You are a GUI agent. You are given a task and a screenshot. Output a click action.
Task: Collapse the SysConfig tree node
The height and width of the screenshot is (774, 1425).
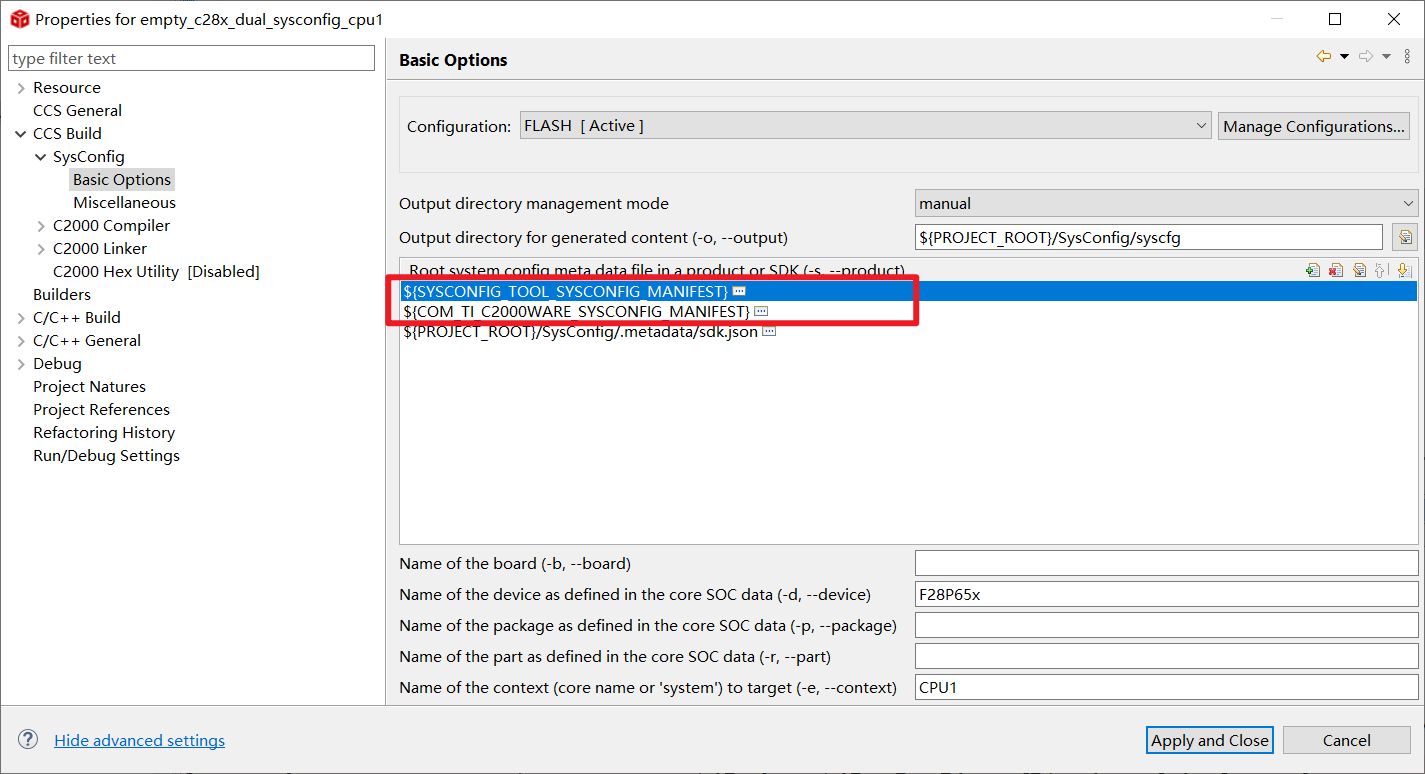pyautogui.click(x=41, y=157)
